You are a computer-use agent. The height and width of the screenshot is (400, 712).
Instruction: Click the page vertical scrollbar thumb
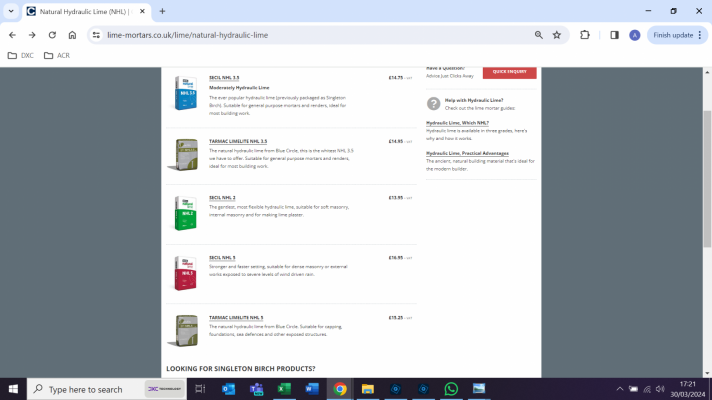[x=707, y=179]
